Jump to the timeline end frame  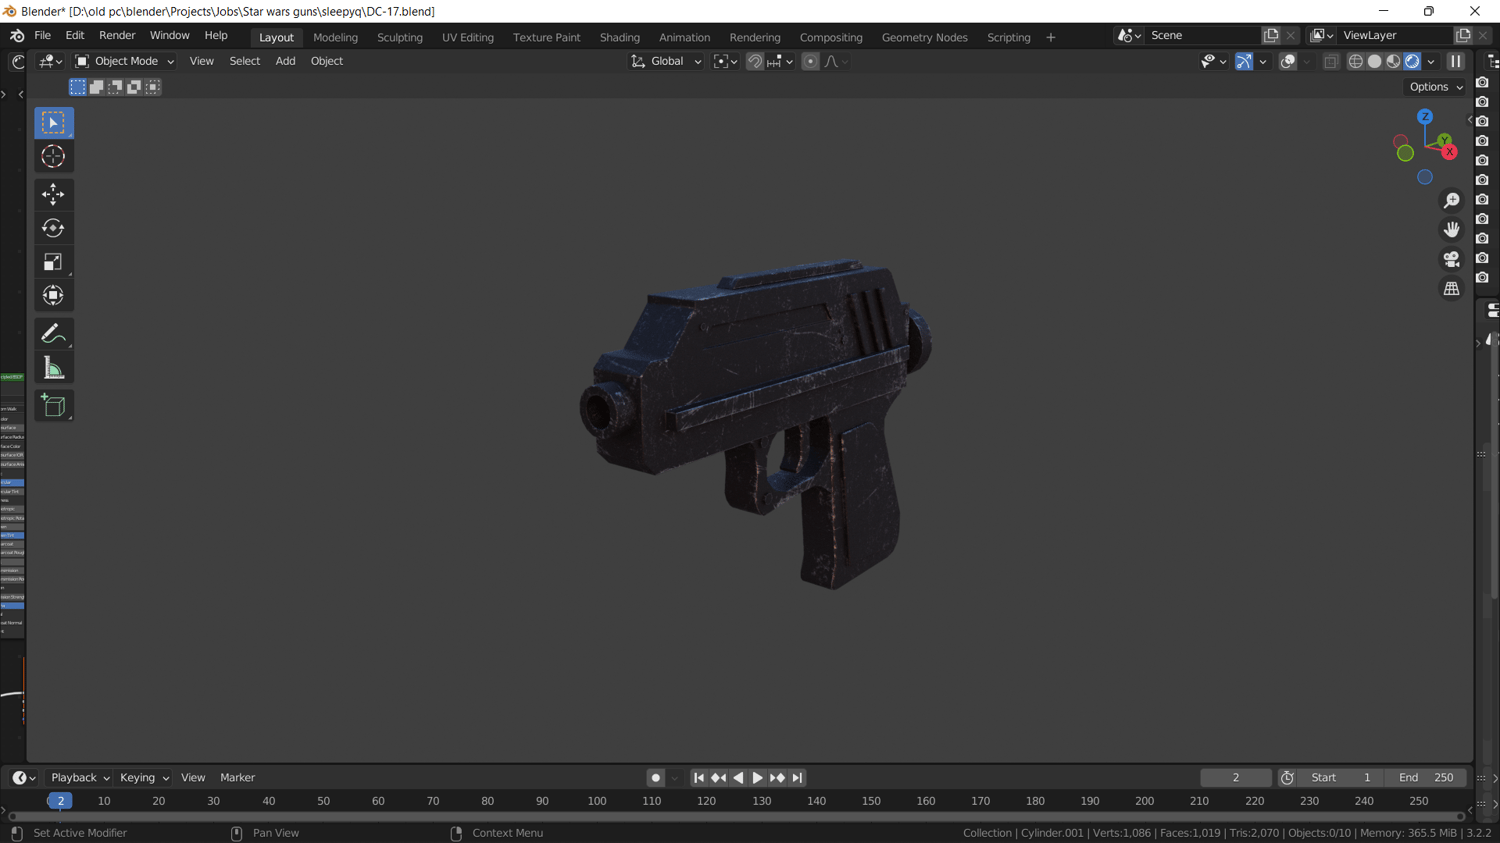point(797,778)
